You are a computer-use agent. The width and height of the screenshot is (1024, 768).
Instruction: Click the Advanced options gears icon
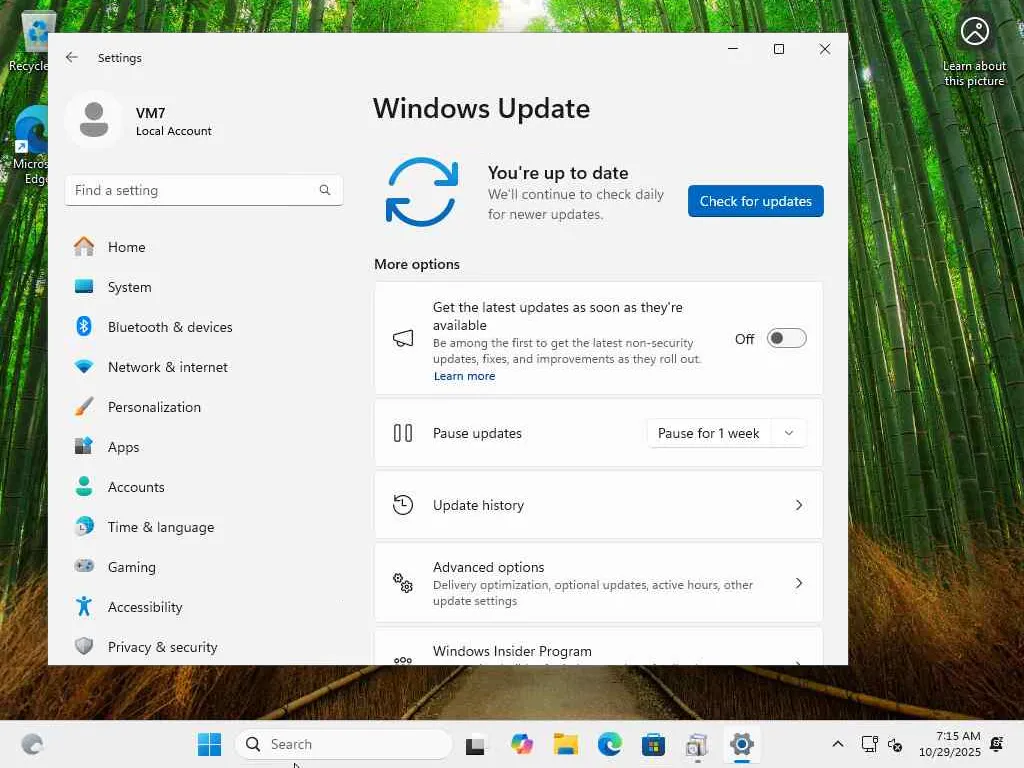pos(403,583)
